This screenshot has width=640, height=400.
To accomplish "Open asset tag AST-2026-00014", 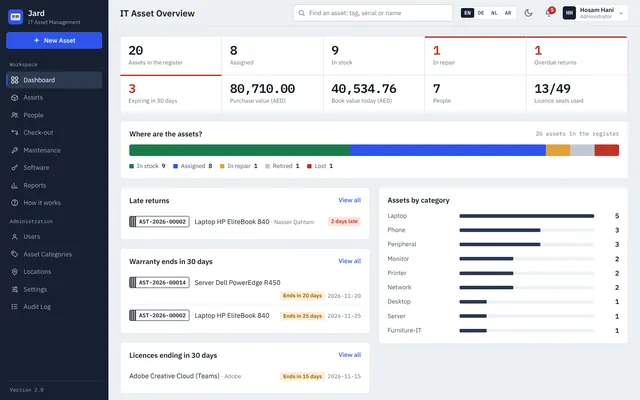I will (159, 282).
